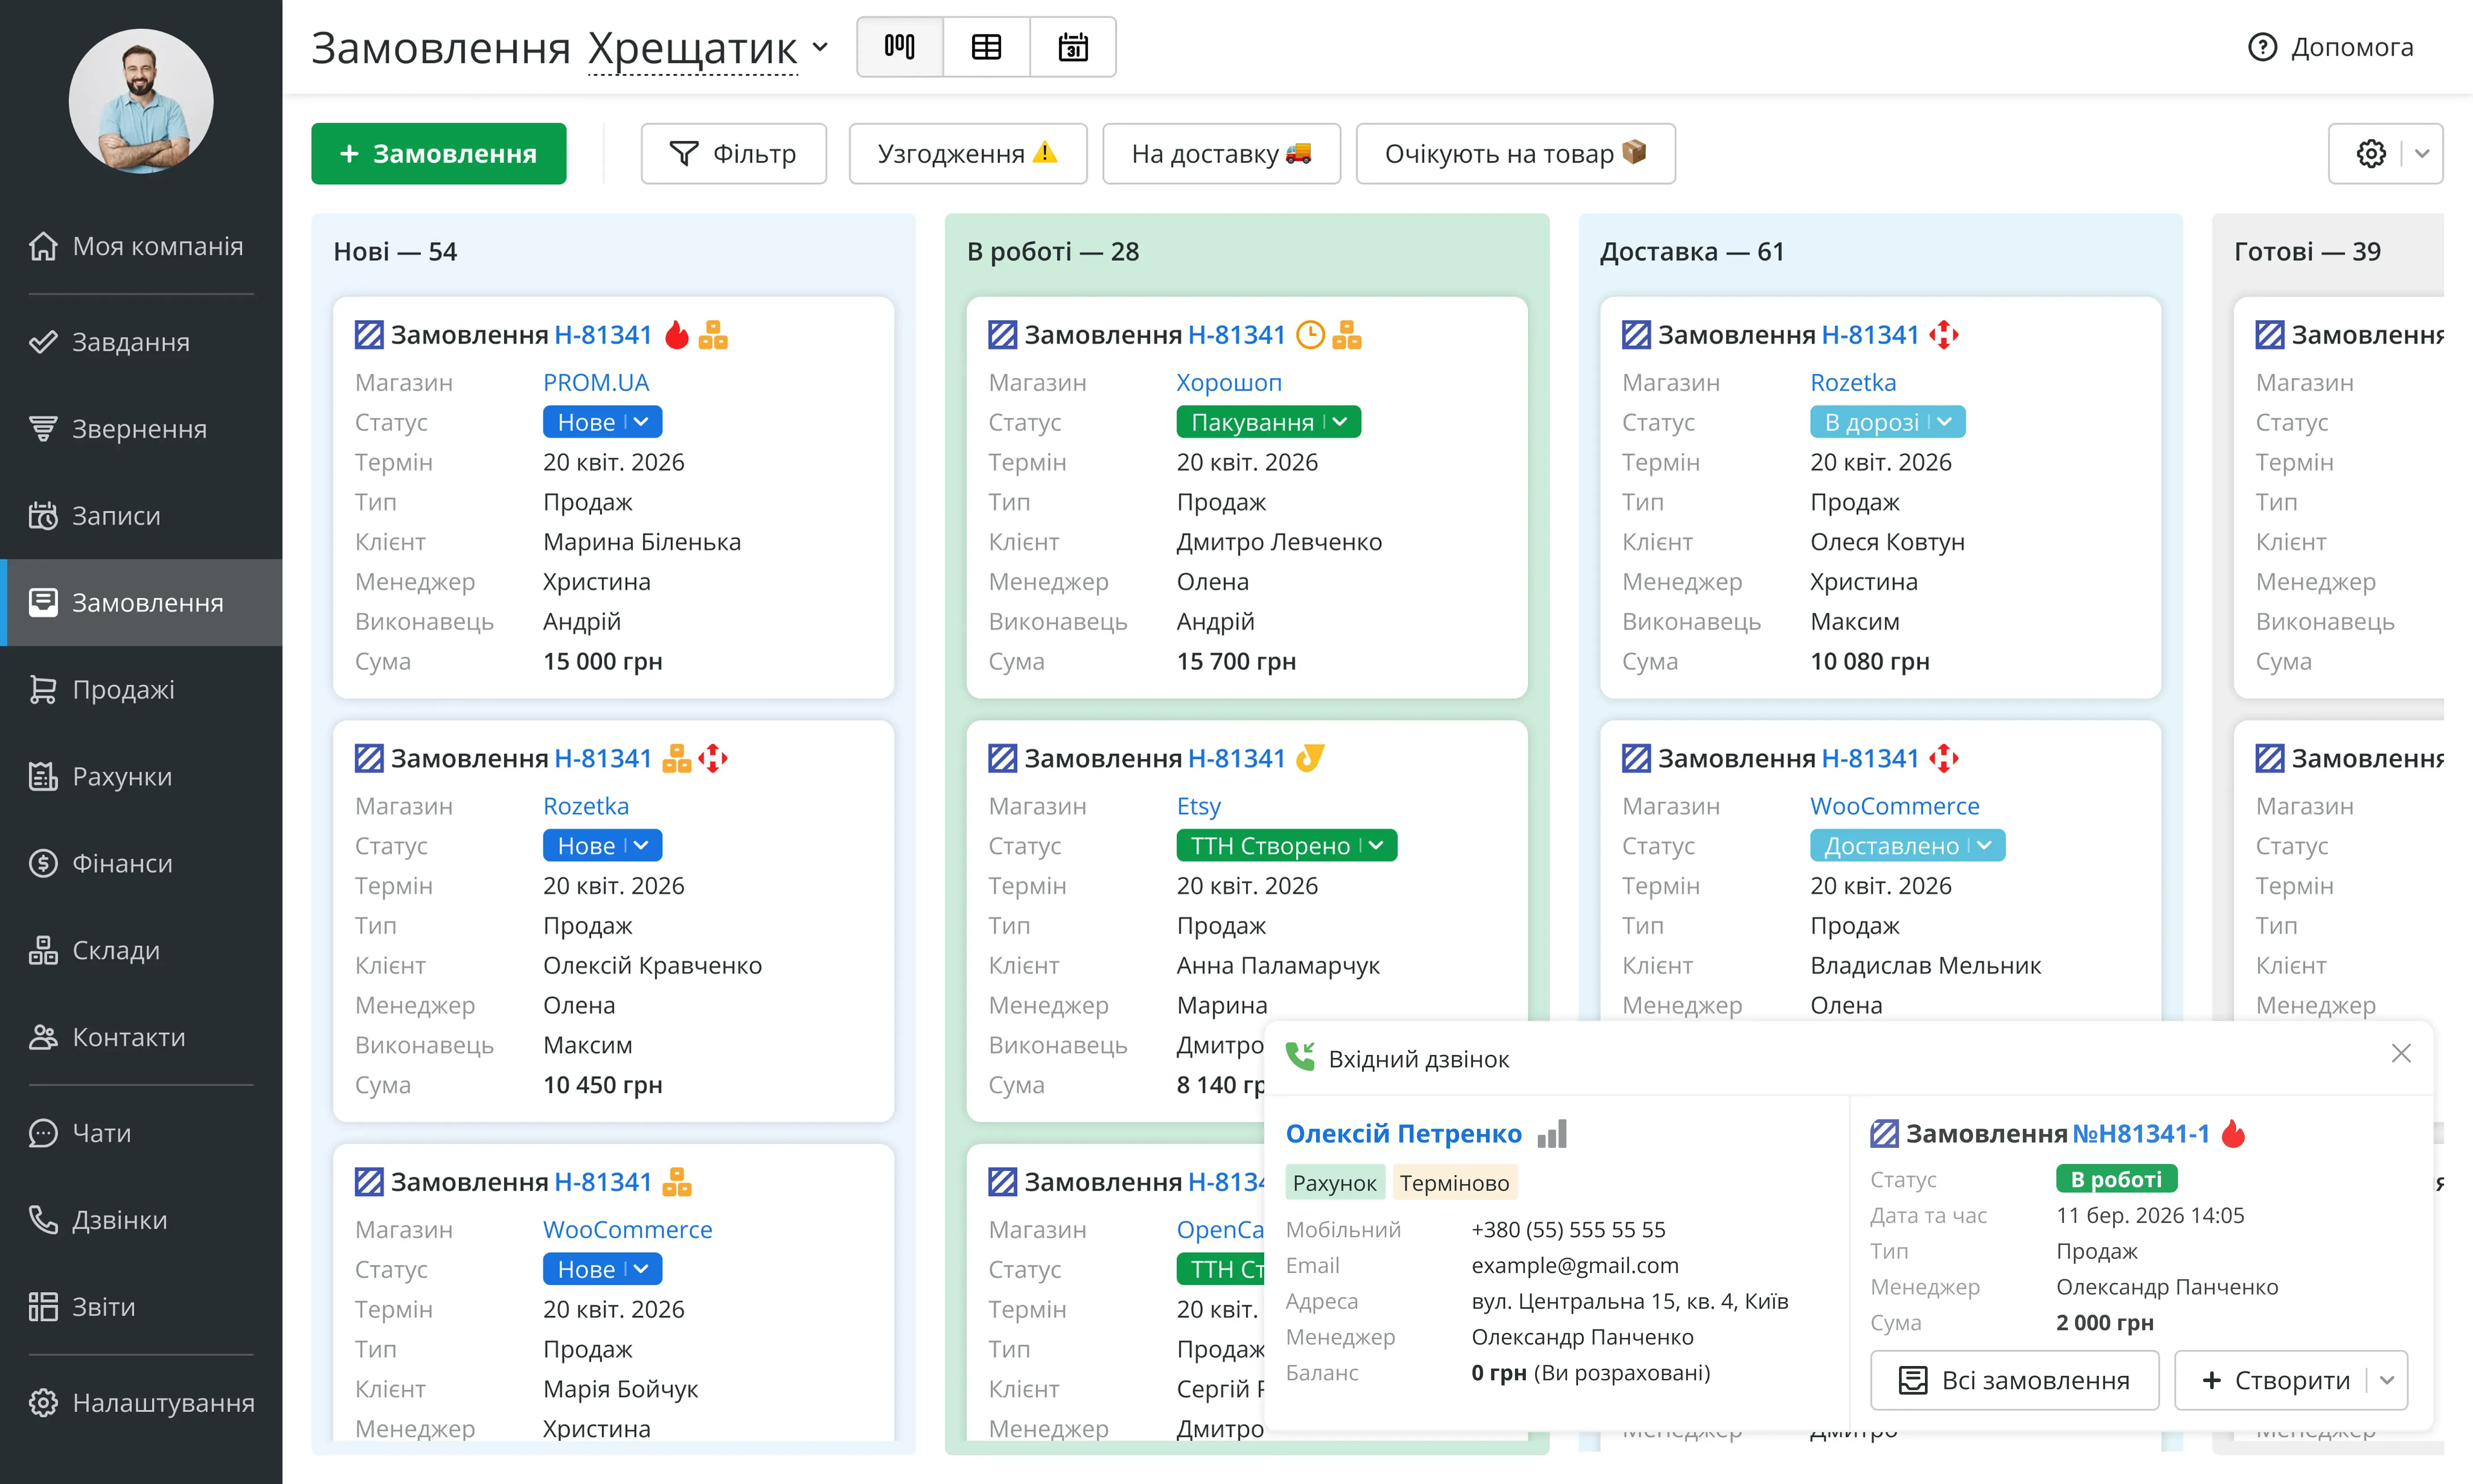Click the boxes icon on Марія Бойчук order
The width and height of the screenshot is (2473, 1484).
point(677,1182)
